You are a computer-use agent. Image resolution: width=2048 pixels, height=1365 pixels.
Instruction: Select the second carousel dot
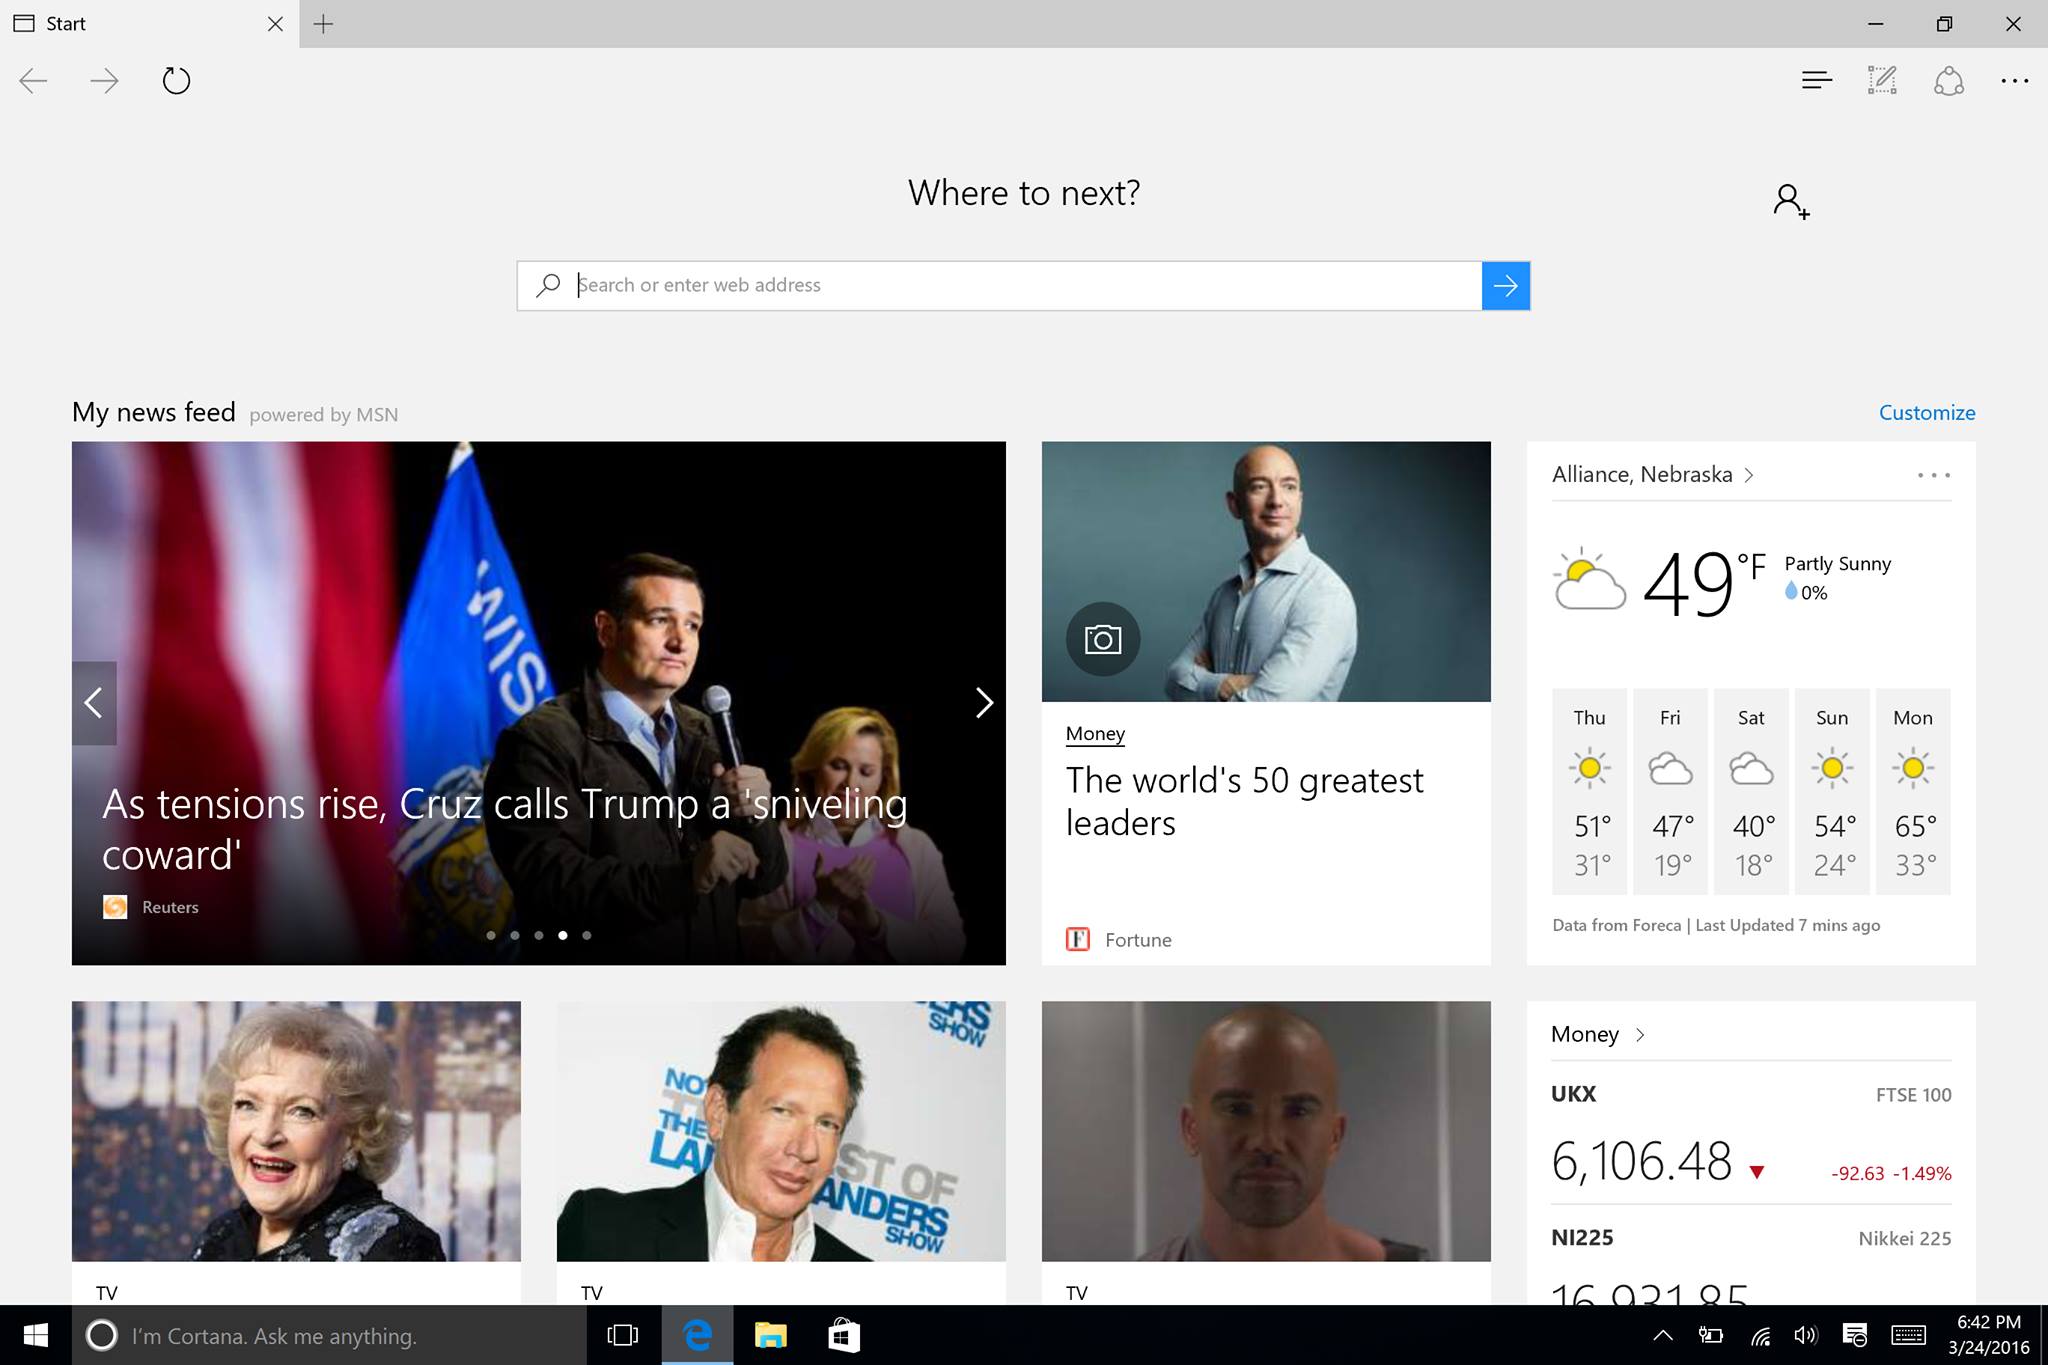(x=515, y=935)
